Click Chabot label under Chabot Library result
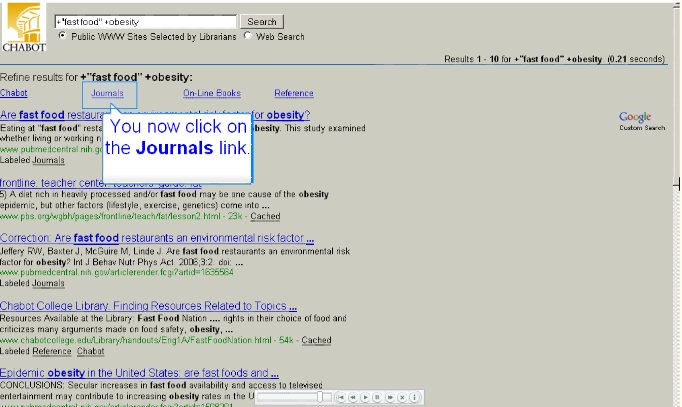 pos(90,351)
